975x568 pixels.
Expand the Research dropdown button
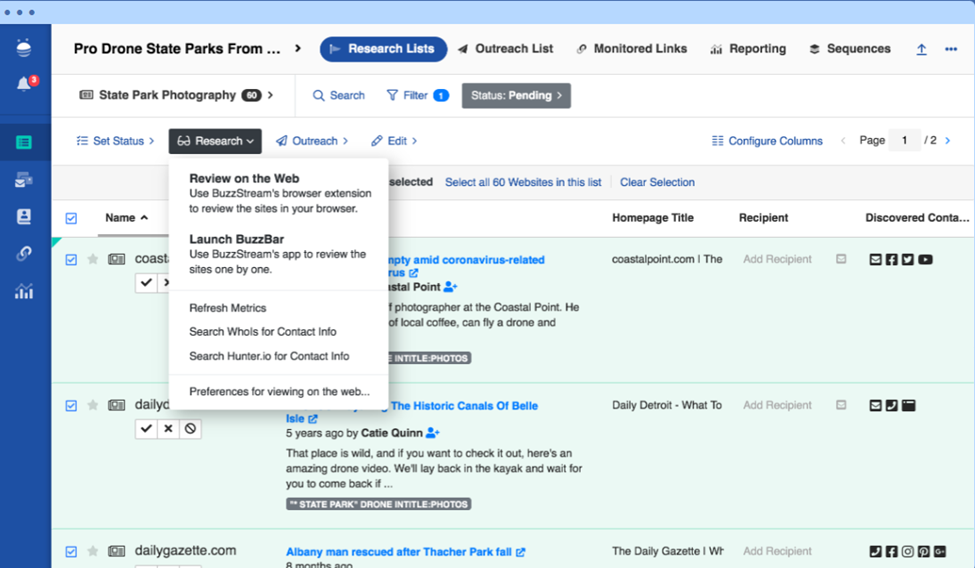tap(215, 141)
